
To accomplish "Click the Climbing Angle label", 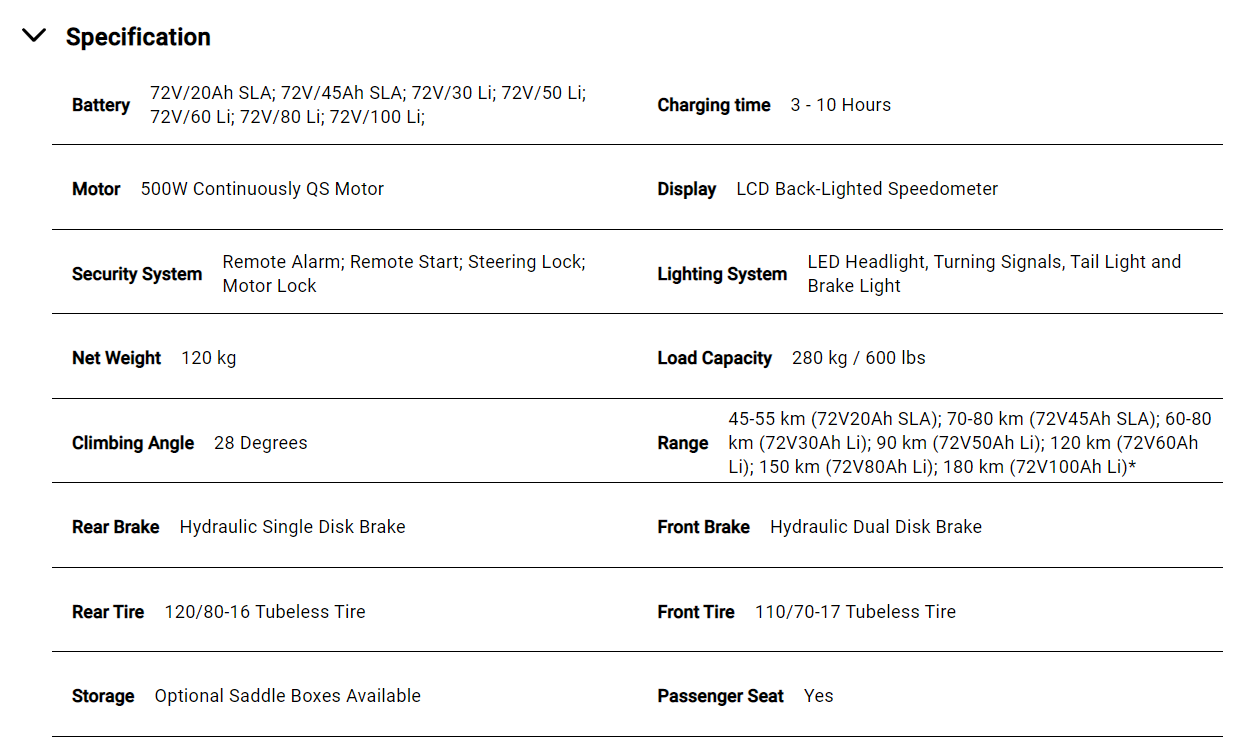I will (133, 443).
